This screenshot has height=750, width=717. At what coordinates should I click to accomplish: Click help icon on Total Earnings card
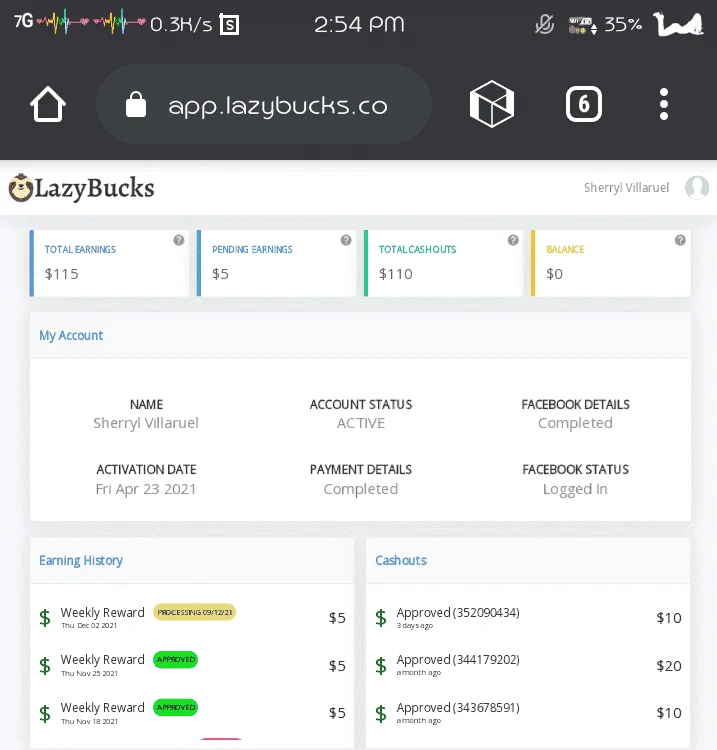point(178,240)
